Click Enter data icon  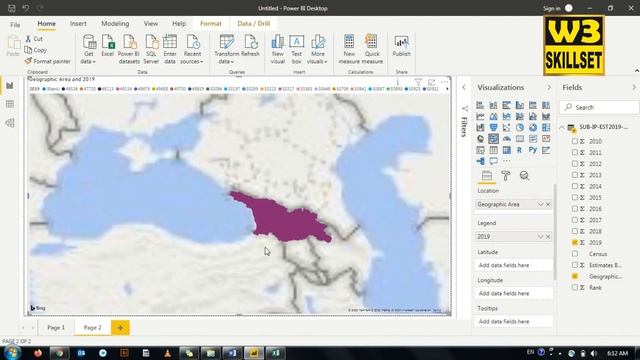pyautogui.click(x=170, y=42)
